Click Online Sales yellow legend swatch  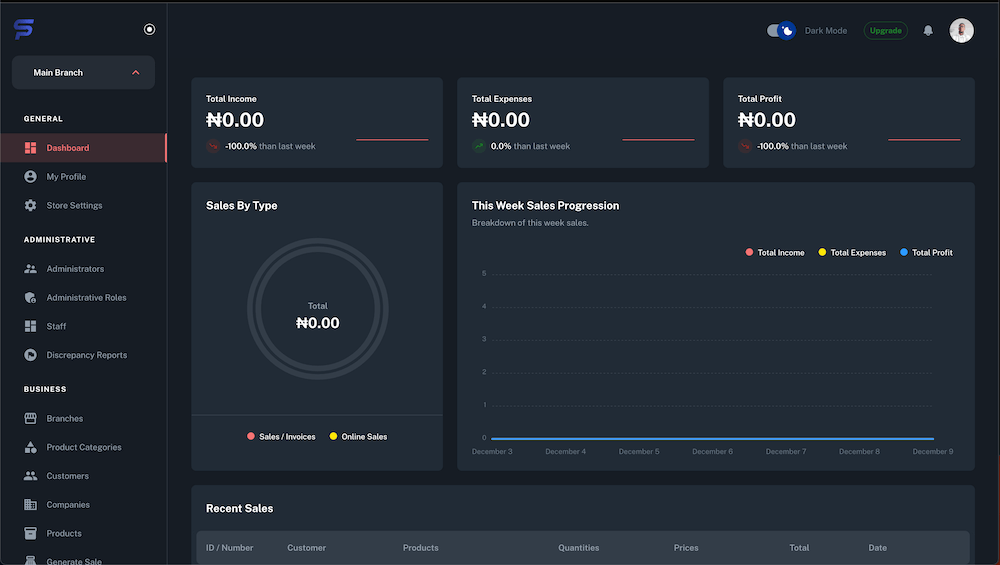click(x=334, y=437)
